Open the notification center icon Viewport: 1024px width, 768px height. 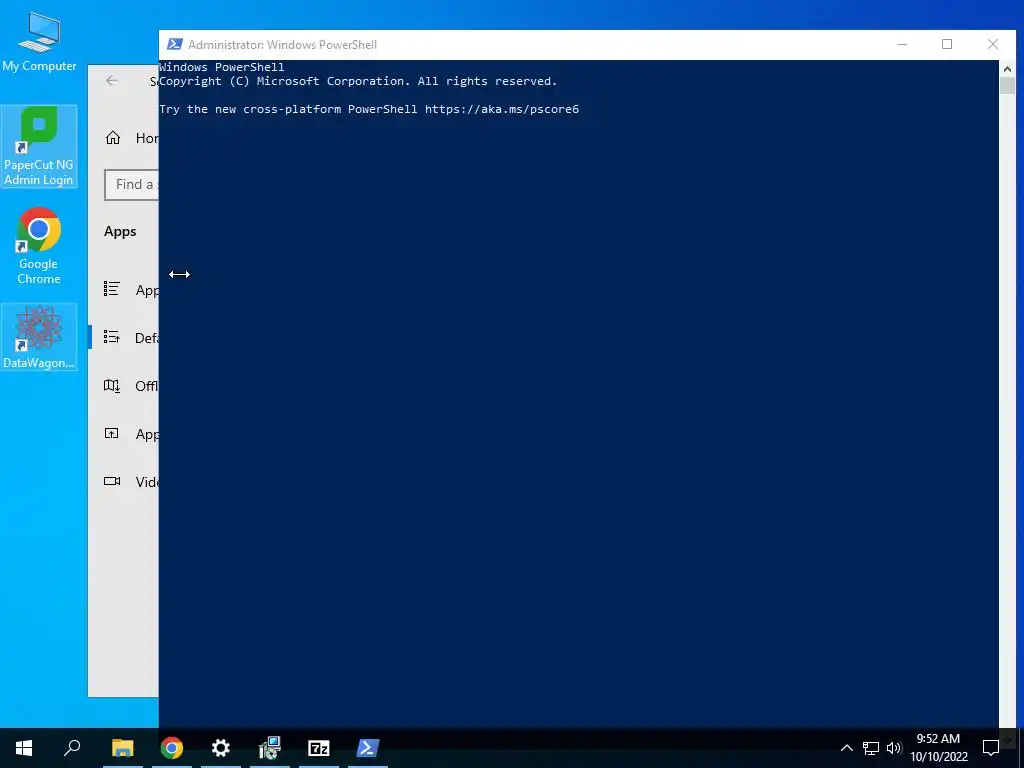[991, 748]
